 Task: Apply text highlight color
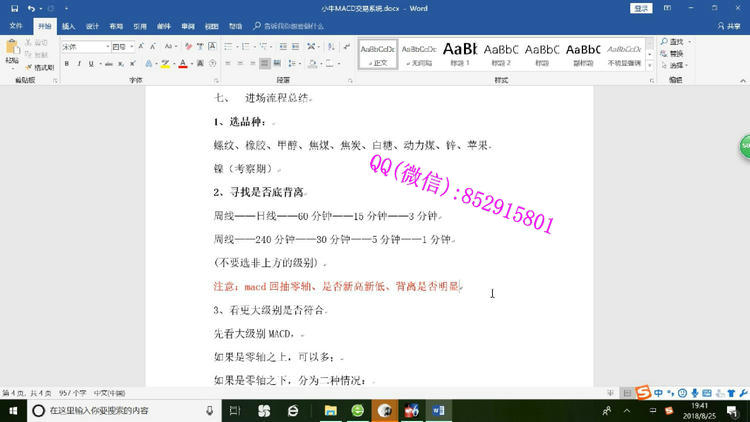click(164, 64)
